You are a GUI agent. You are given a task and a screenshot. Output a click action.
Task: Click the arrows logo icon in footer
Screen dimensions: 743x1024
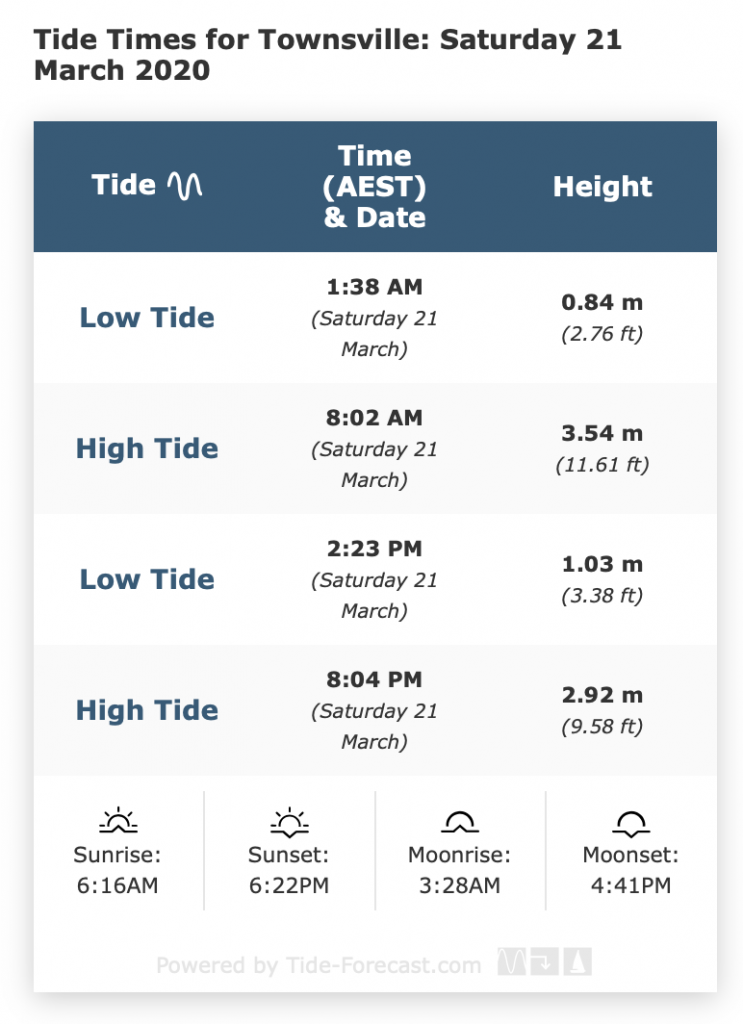coord(545,963)
